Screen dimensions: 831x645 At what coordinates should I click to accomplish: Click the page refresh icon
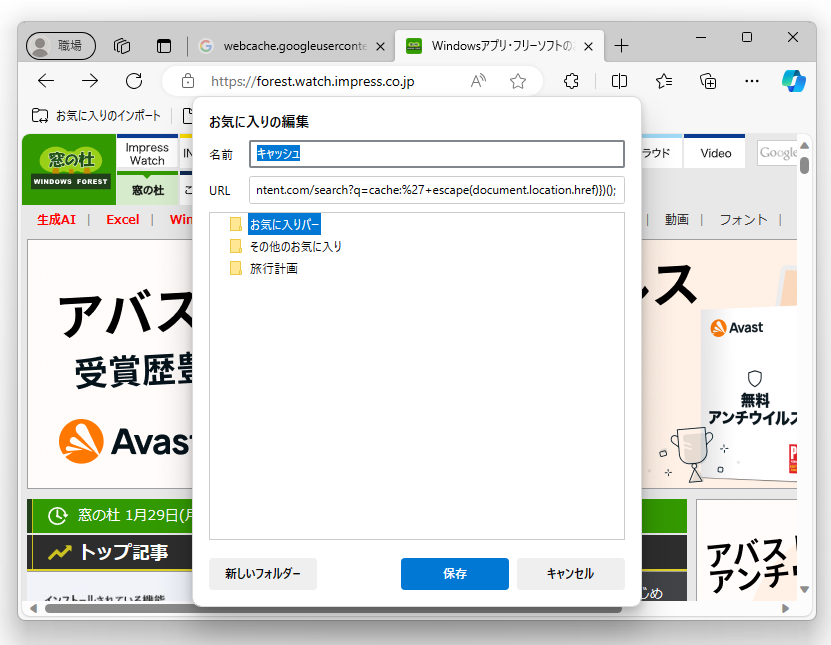tap(135, 81)
